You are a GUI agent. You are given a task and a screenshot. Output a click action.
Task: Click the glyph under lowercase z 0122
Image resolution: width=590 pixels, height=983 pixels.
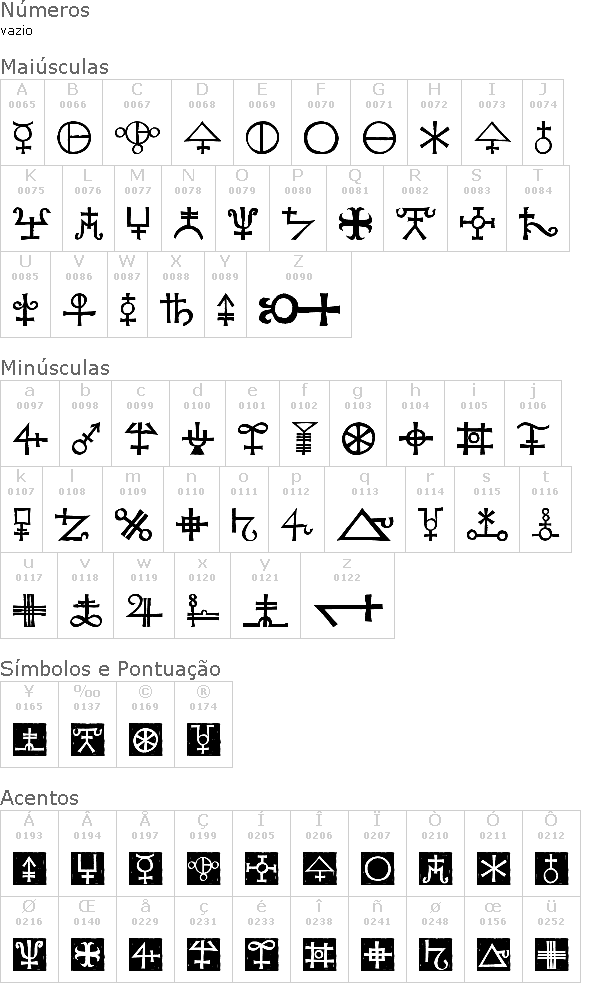tap(348, 610)
